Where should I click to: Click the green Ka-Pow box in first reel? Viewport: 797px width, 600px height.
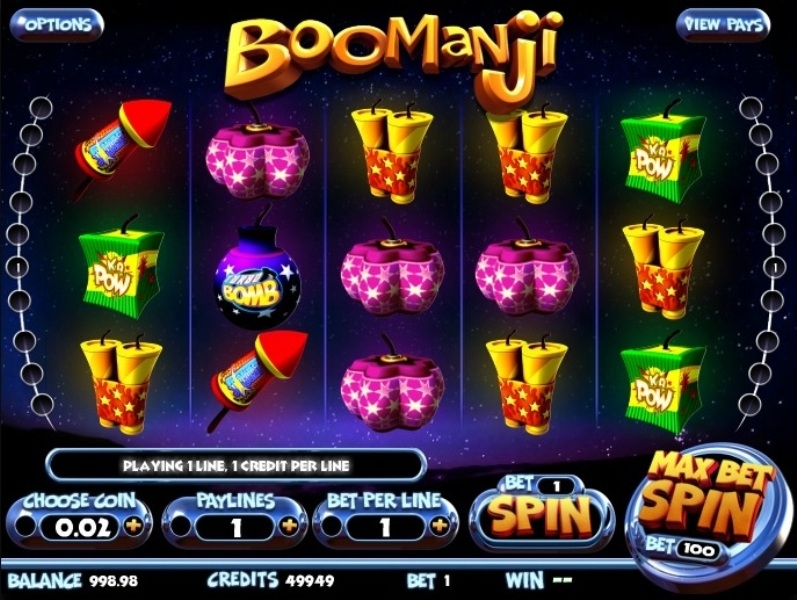click(x=121, y=266)
